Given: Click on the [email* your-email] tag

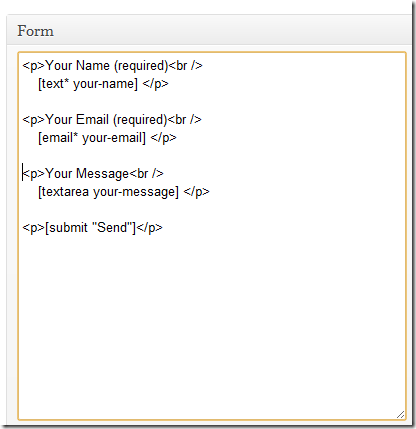Looking at the screenshot, I should point(92,137).
